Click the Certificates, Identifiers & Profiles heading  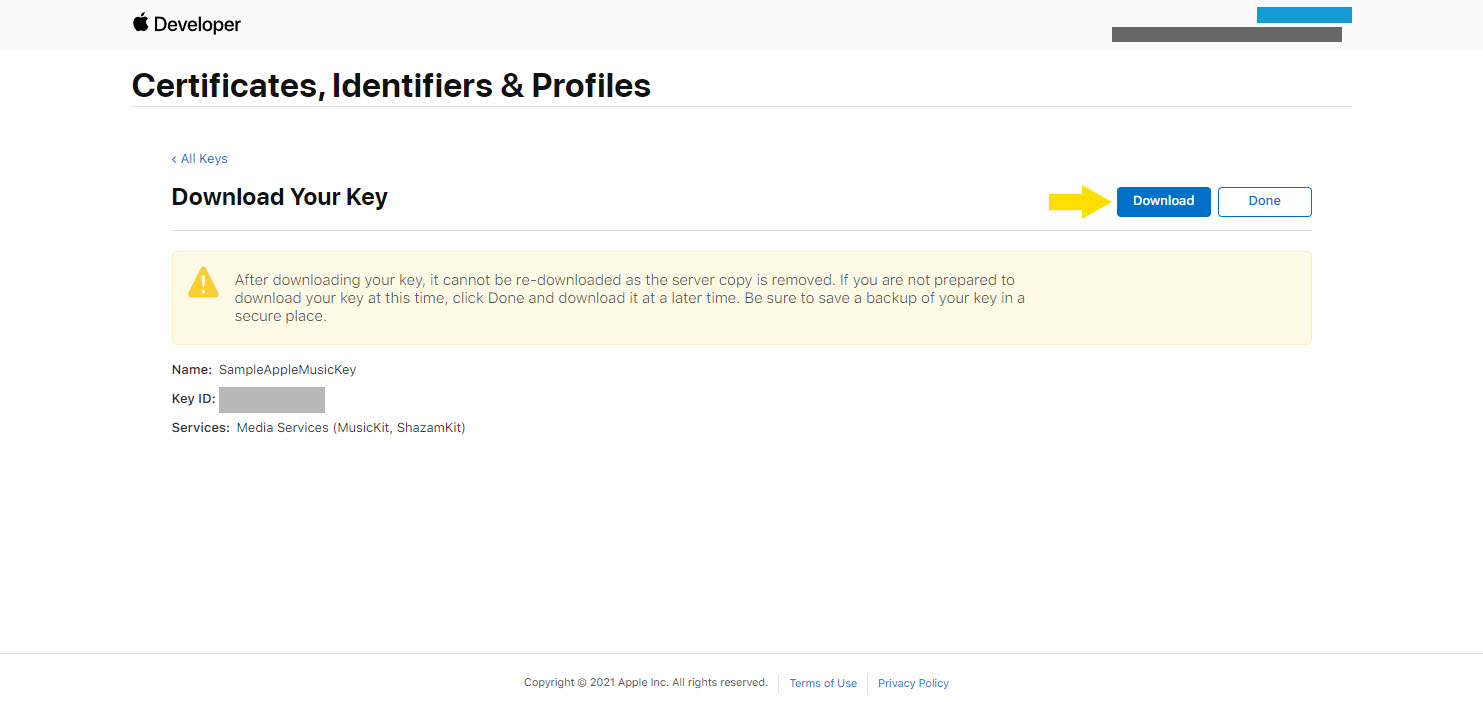pyautogui.click(x=391, y=85)
